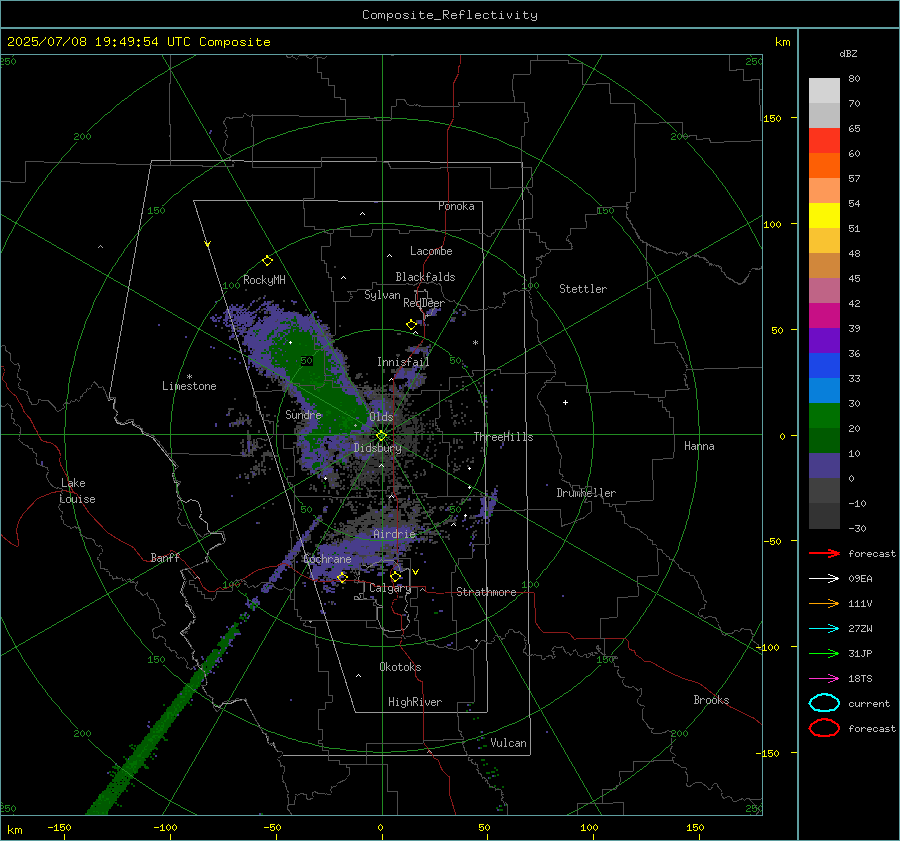
Task: Click the Stettler city label
Action: [x=583, y=289]
